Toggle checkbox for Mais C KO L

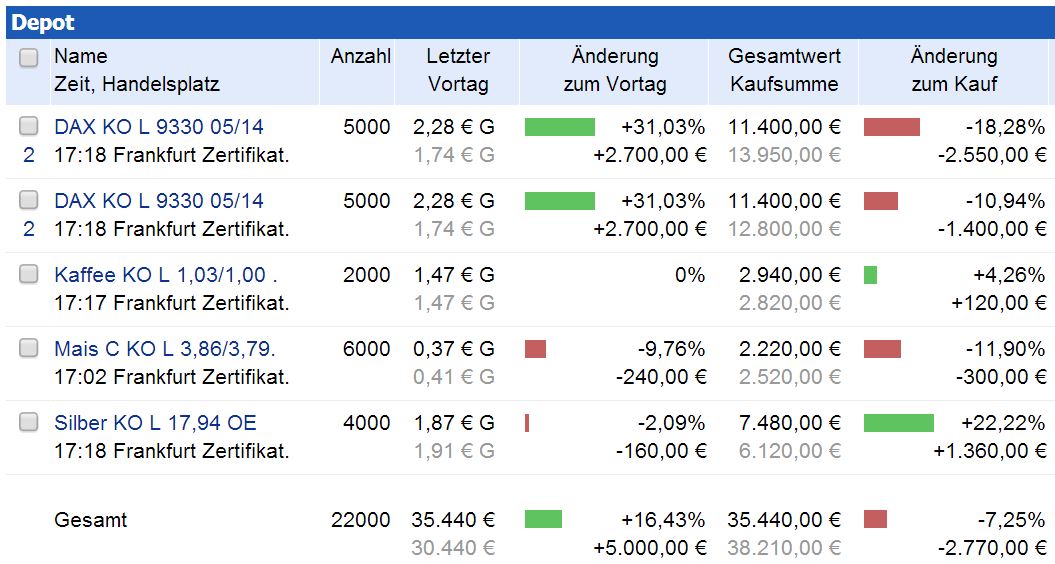(x=29, y=348)
